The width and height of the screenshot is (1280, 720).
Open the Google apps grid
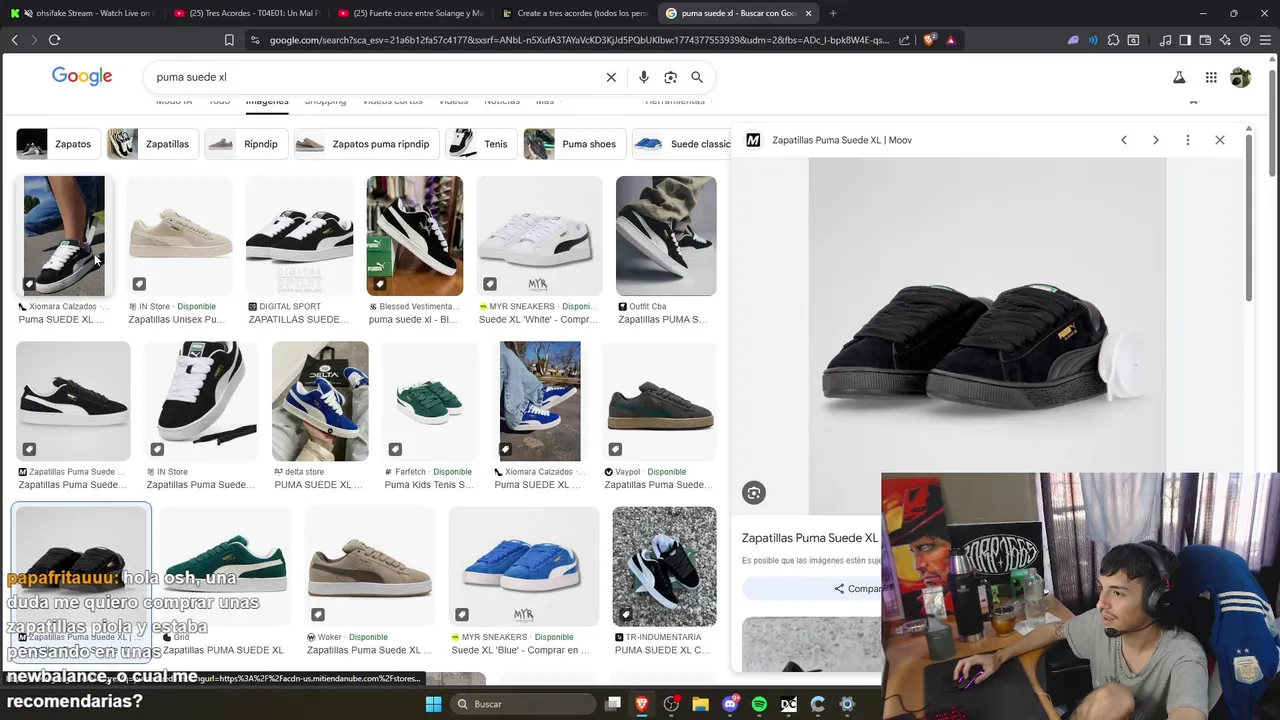pyautogui.click(x=1211, y=77)
